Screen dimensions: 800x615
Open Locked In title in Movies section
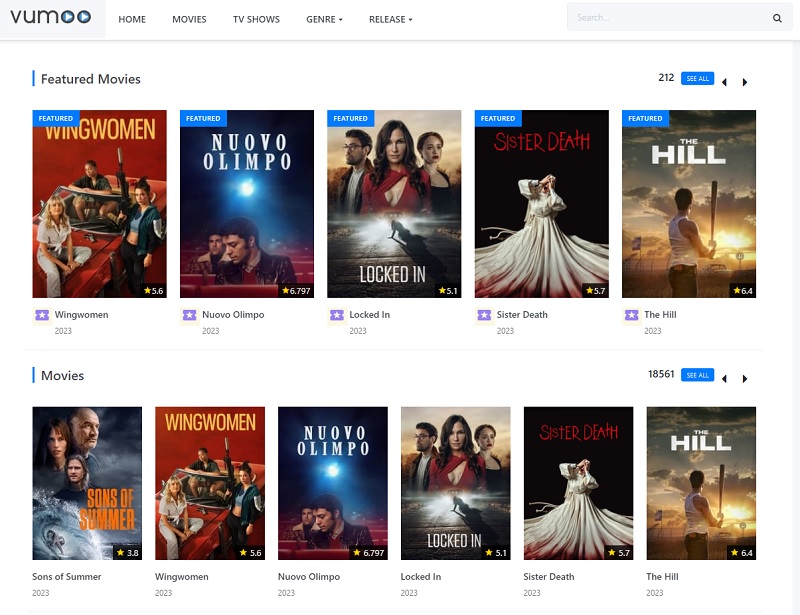point(421,577)
